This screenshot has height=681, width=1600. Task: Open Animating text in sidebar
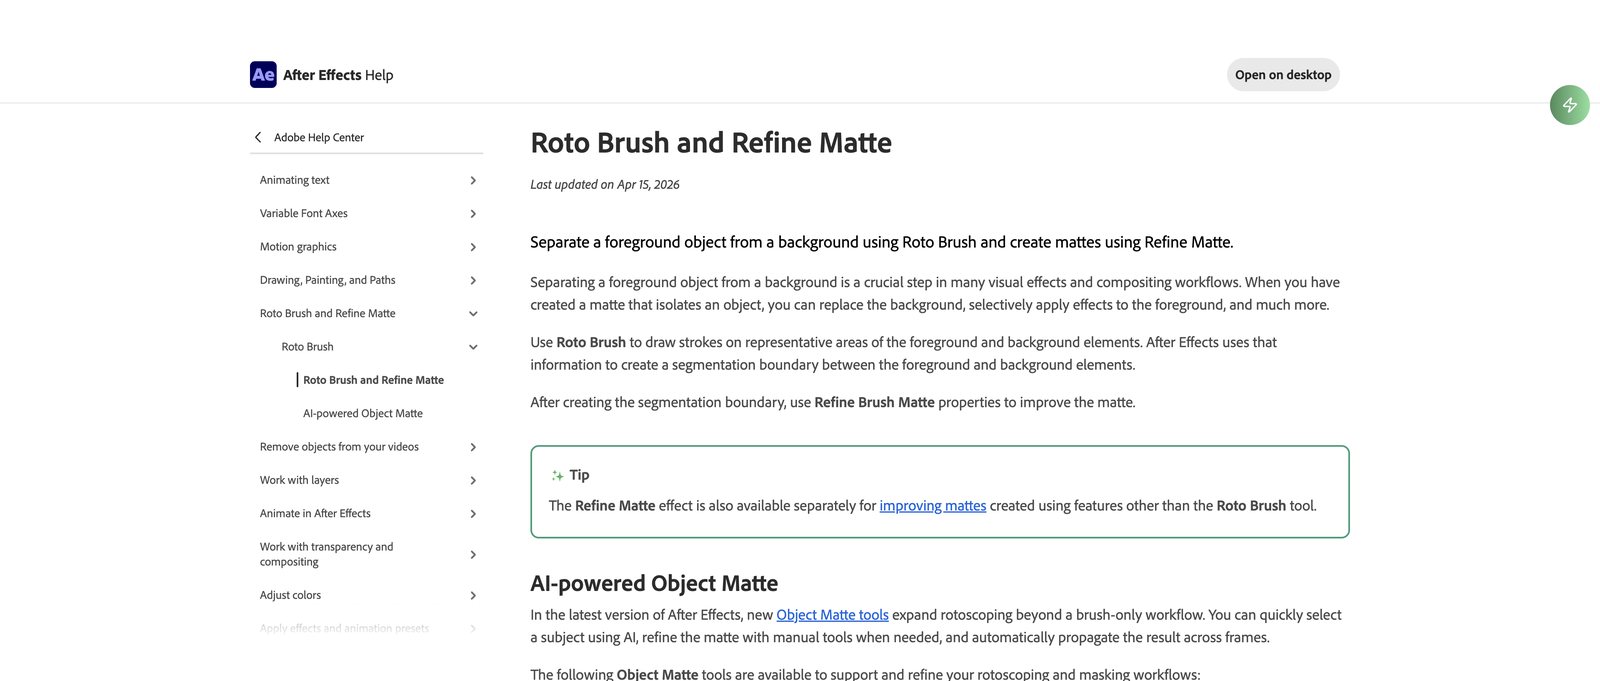(294, 180)
